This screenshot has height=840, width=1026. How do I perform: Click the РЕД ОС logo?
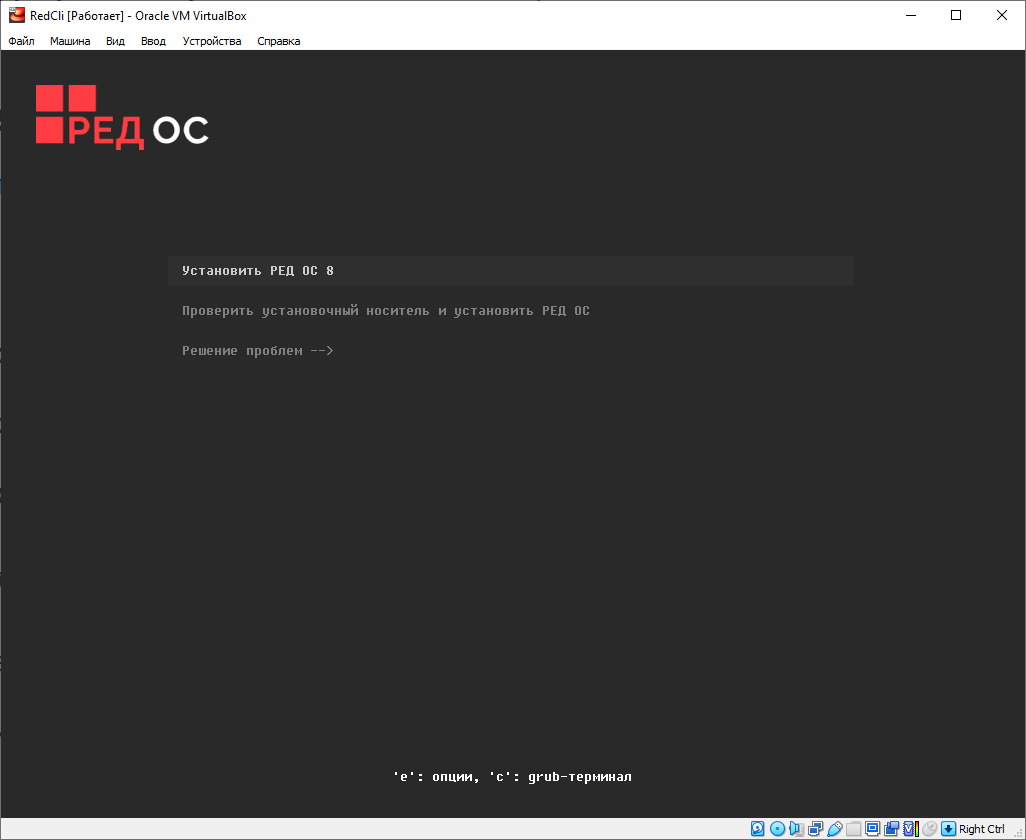122,117
